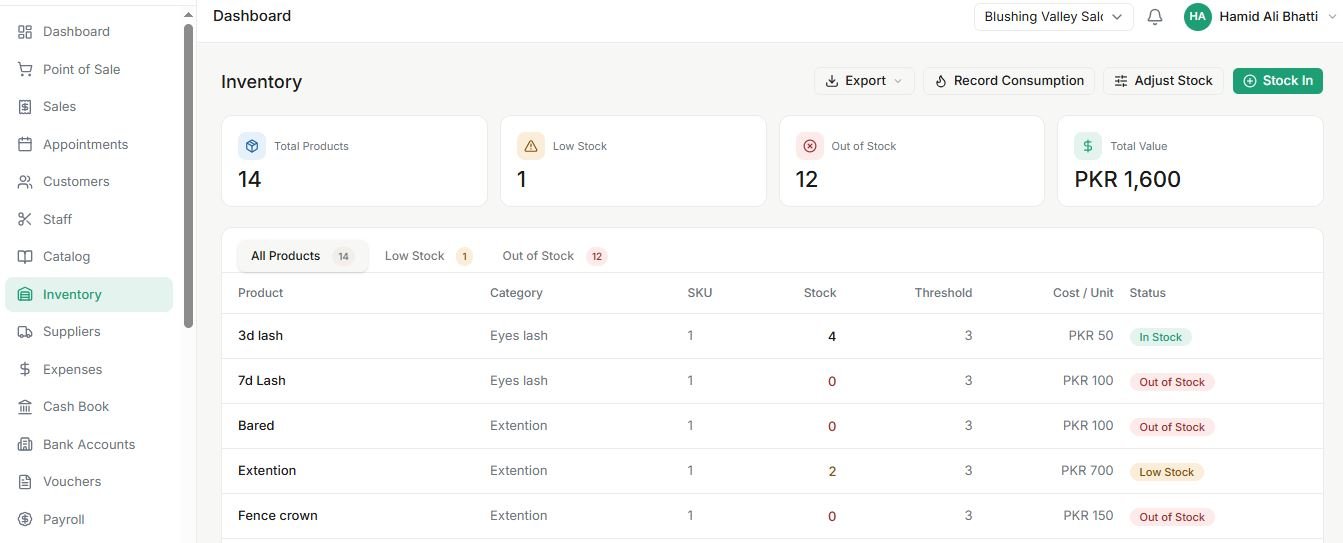This screenshot has height=543, width=1343.
Task: Click the Staff scissors icon
Action: point(25,219)
